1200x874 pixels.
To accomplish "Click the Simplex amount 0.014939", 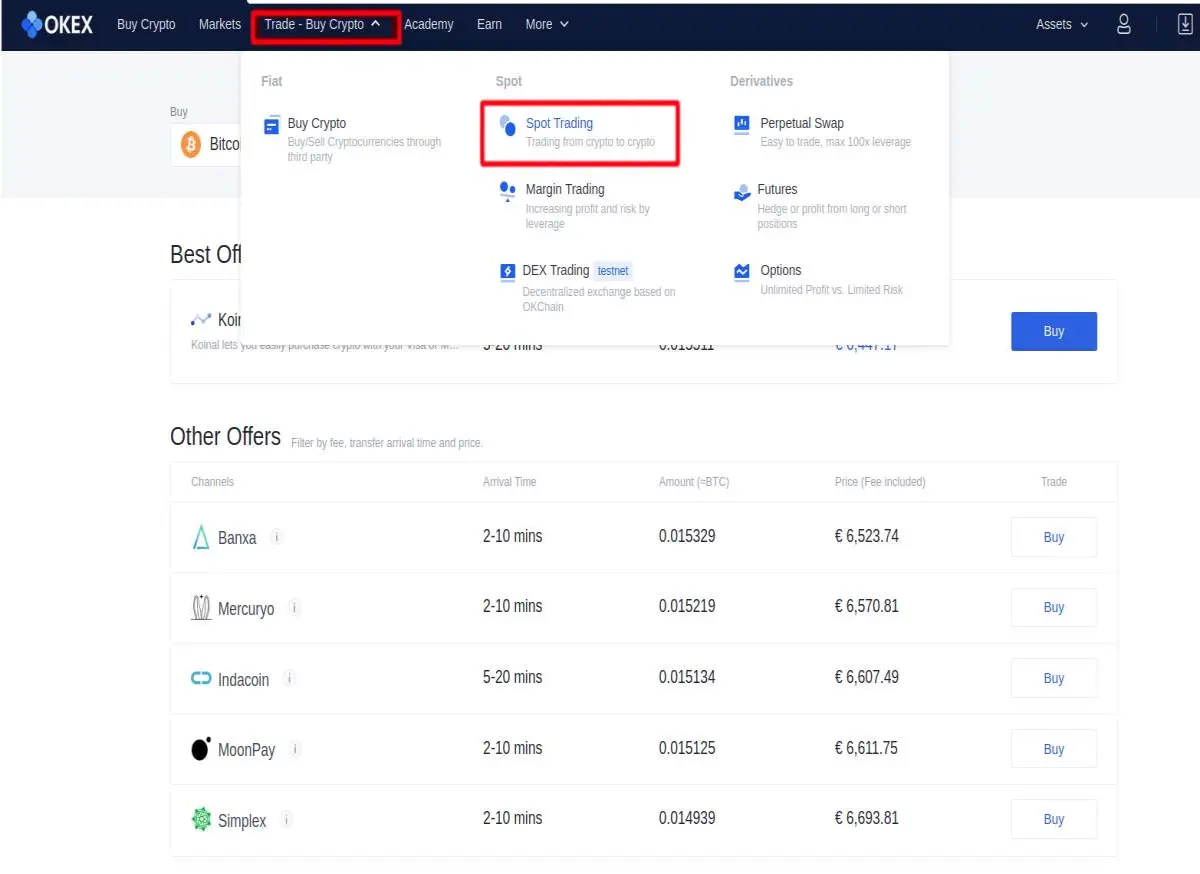I will (687, 818).
